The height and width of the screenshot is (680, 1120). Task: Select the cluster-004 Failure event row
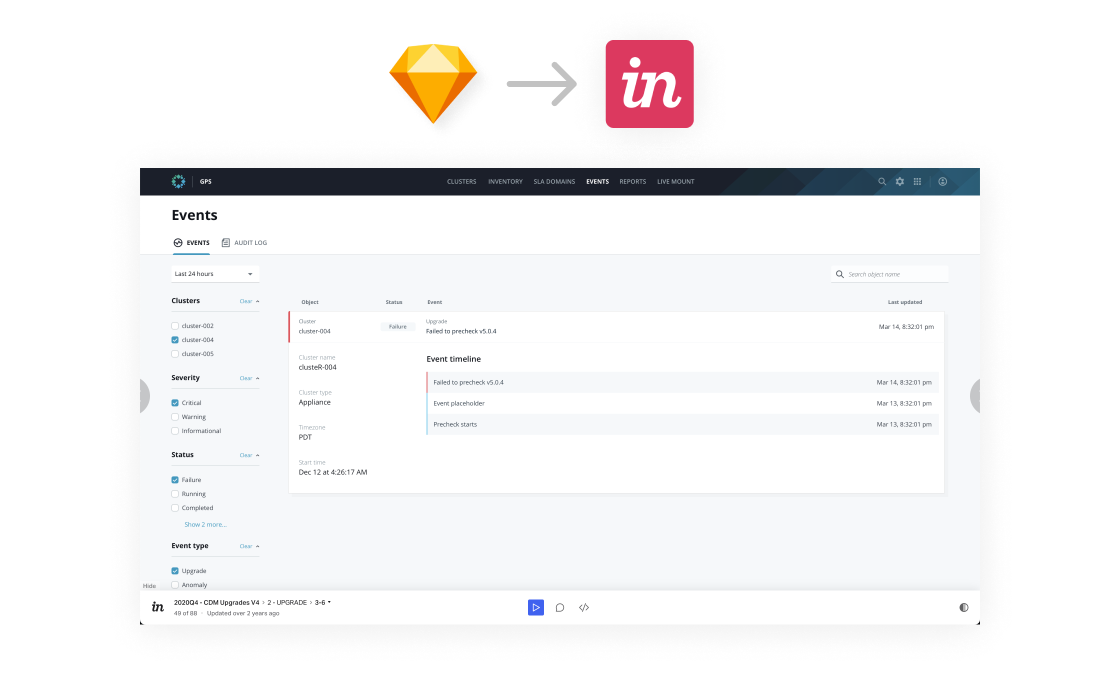point(616,326)
